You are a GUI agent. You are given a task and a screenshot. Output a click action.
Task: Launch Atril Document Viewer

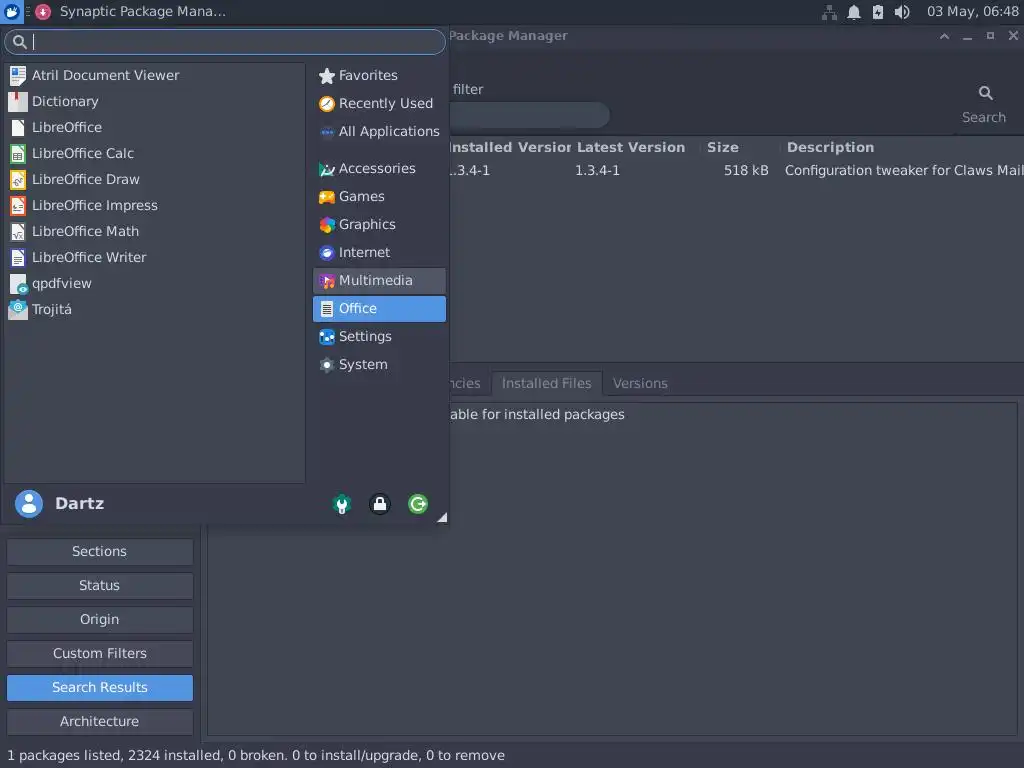pyautogui.click(x=155, y=75)
